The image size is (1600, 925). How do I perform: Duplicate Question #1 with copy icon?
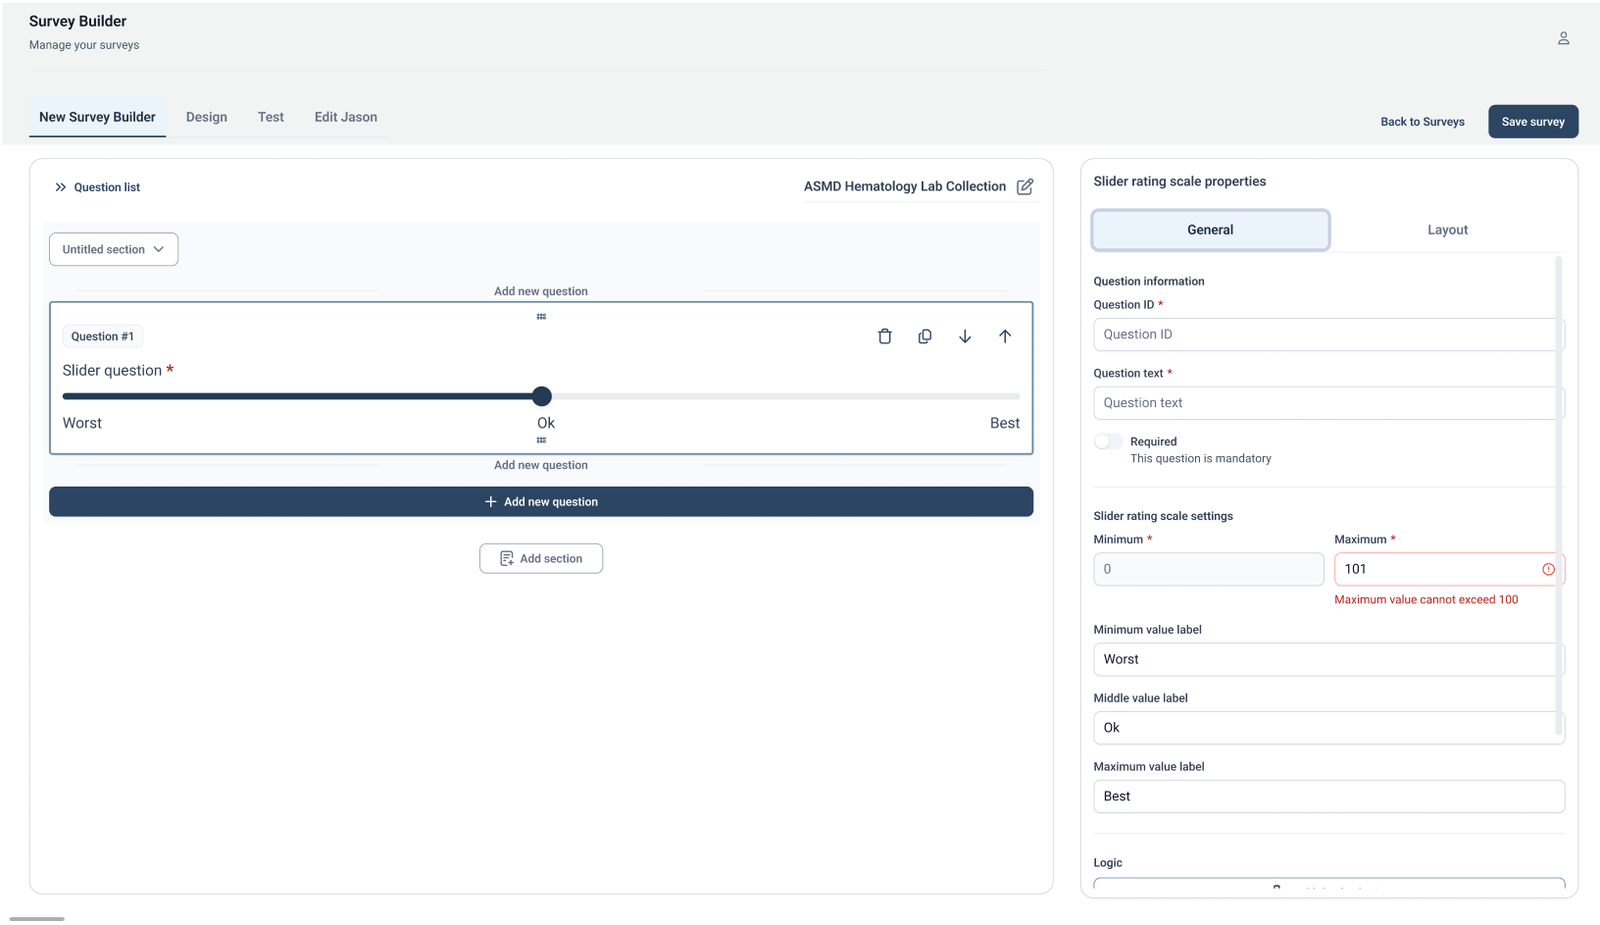(924, 336)
